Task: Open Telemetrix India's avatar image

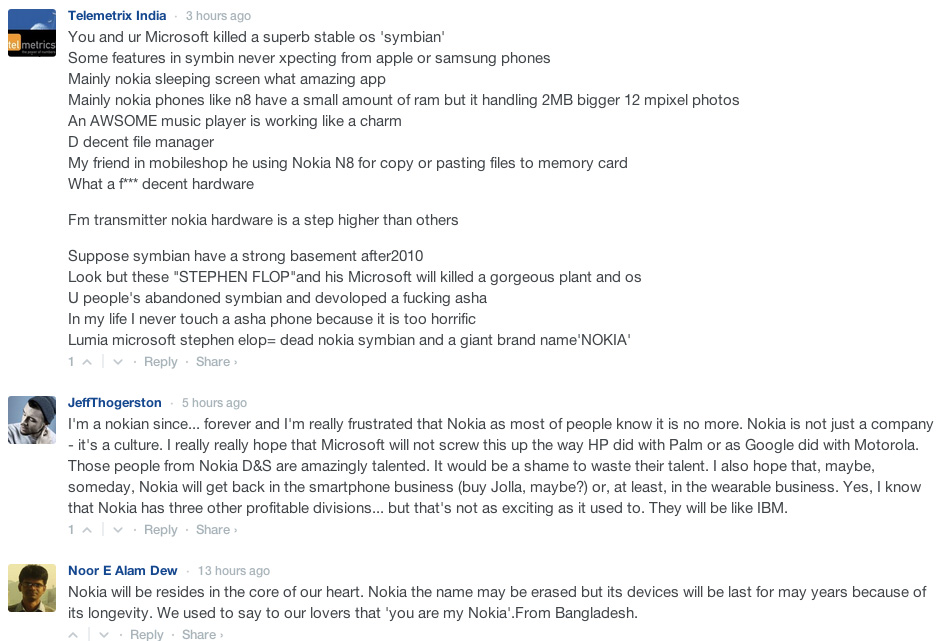Action: pos(32,33)
